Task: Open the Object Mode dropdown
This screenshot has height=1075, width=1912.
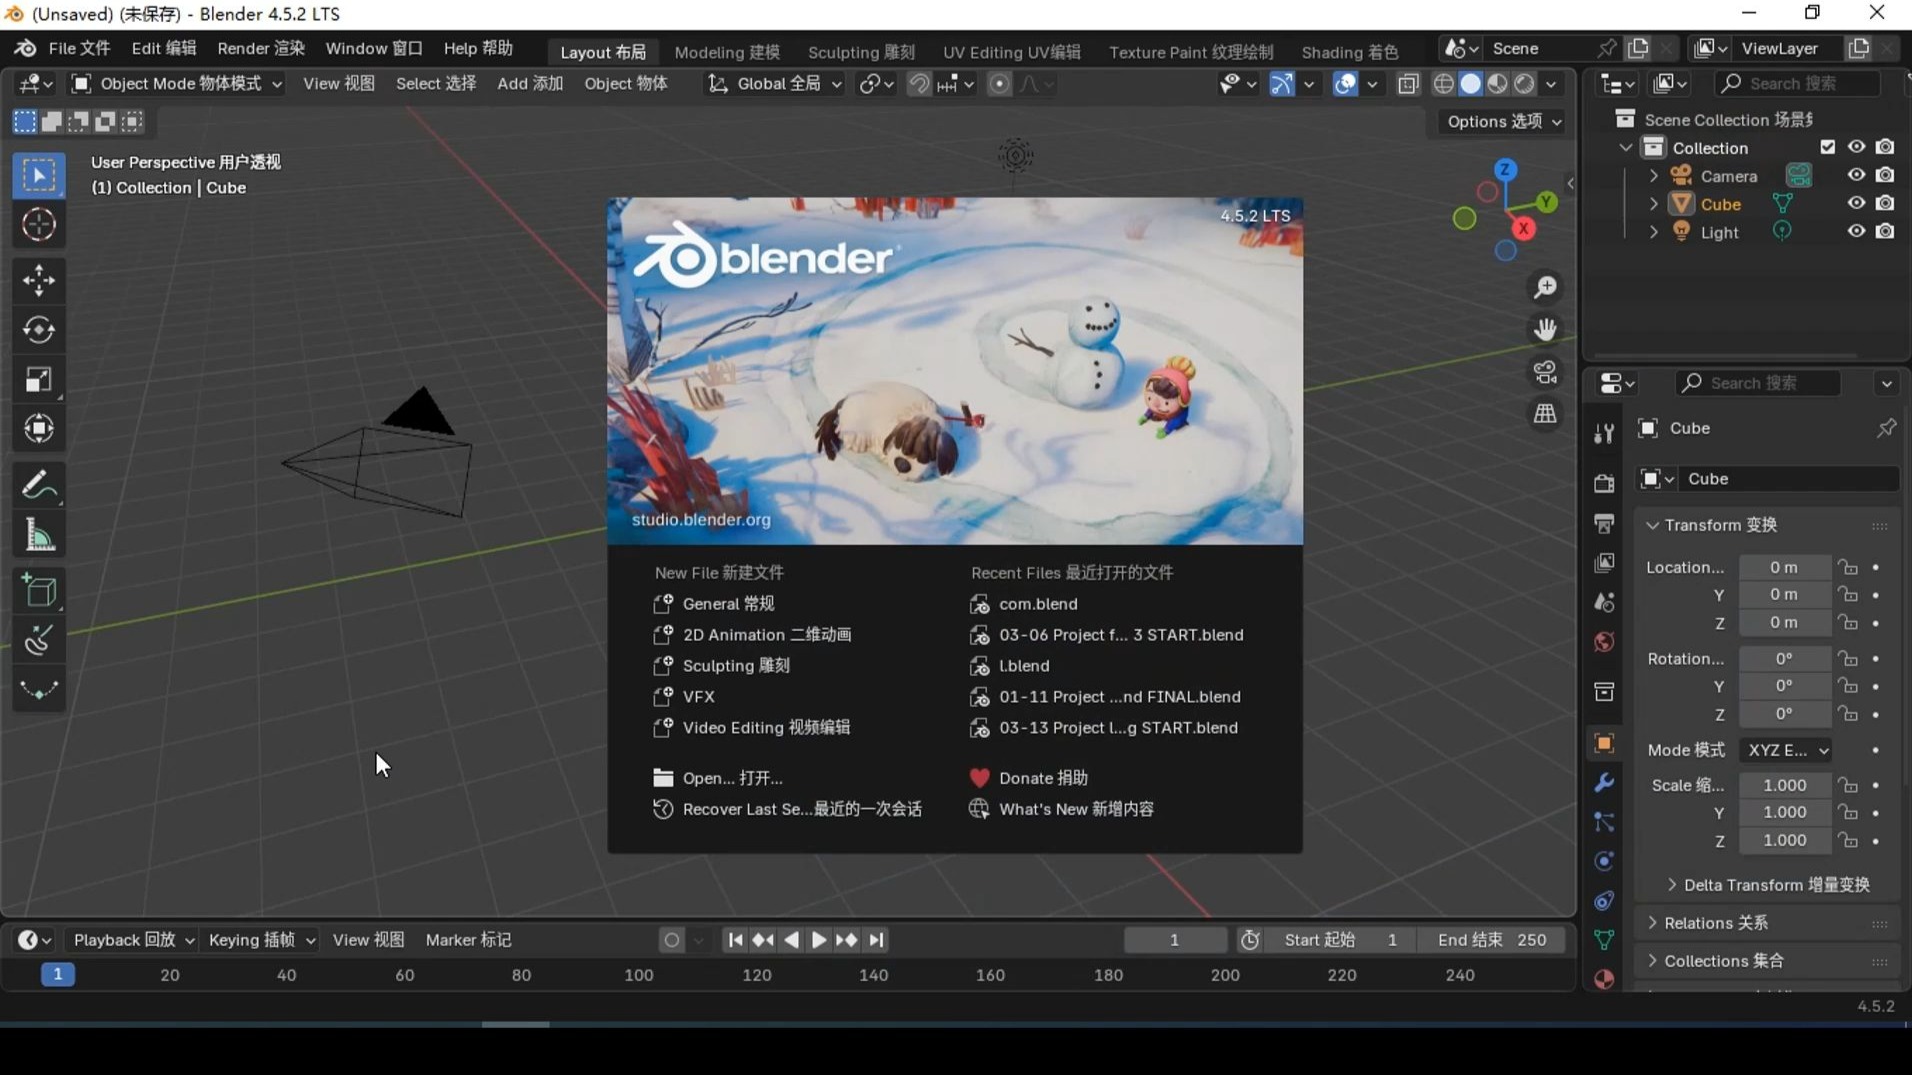Action: point(177,84)
